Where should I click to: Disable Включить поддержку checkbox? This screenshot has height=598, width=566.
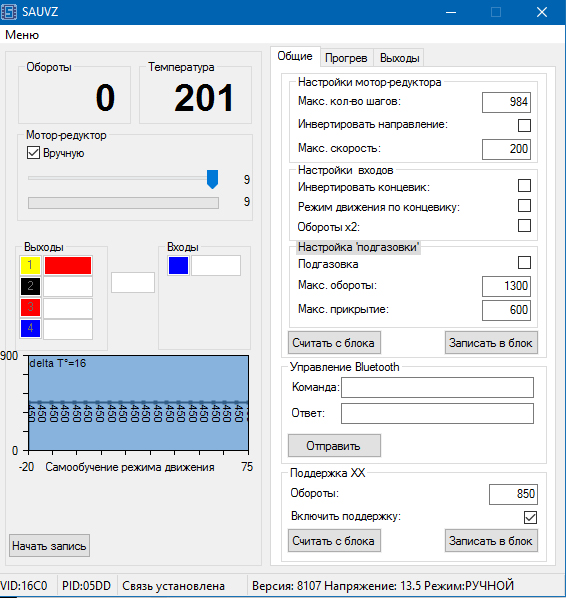pos(531,517)
